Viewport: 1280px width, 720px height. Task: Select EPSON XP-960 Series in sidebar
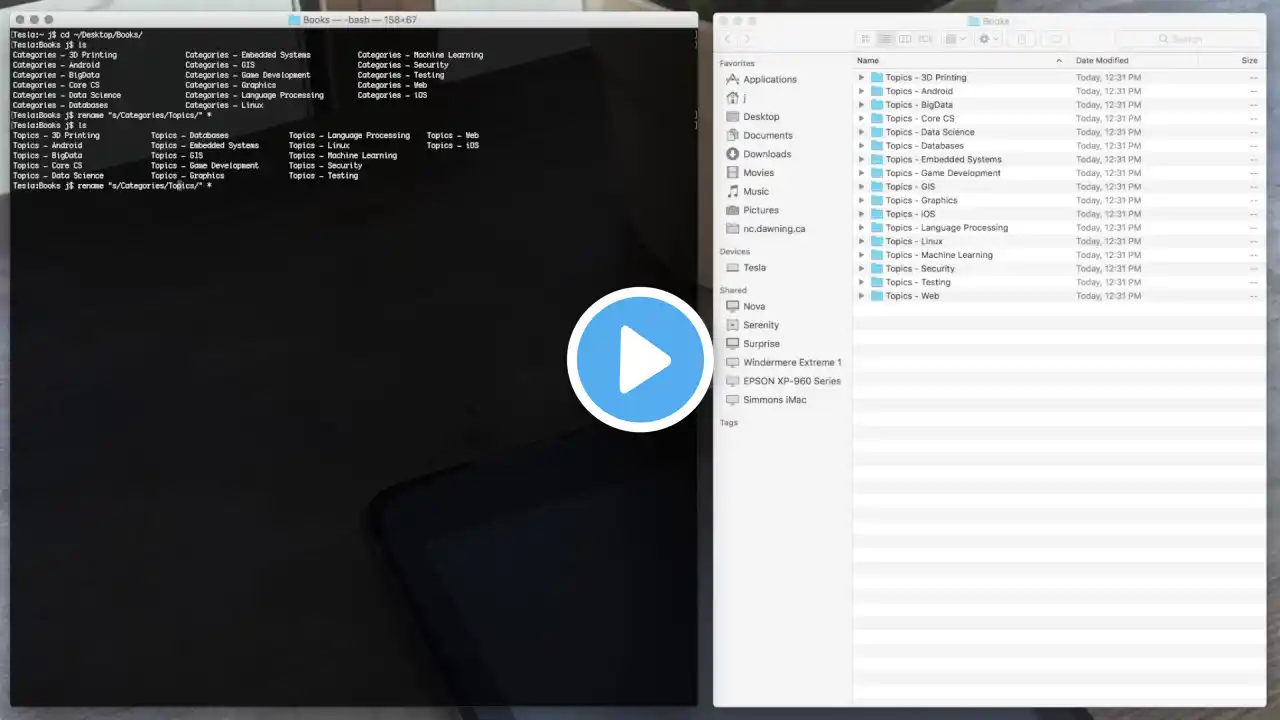(x=792, y=381)
